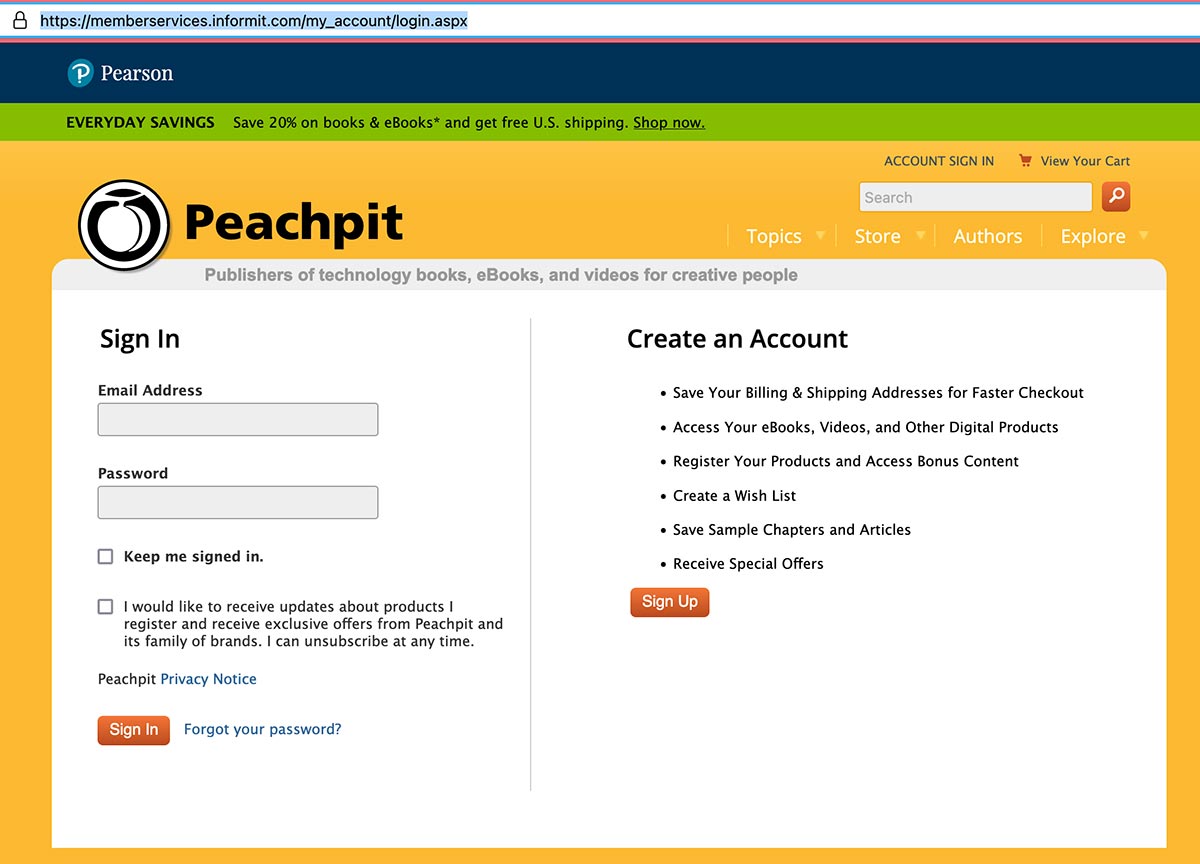
Task: Open the Store navigation menu
Action: [x=877, y=236]
